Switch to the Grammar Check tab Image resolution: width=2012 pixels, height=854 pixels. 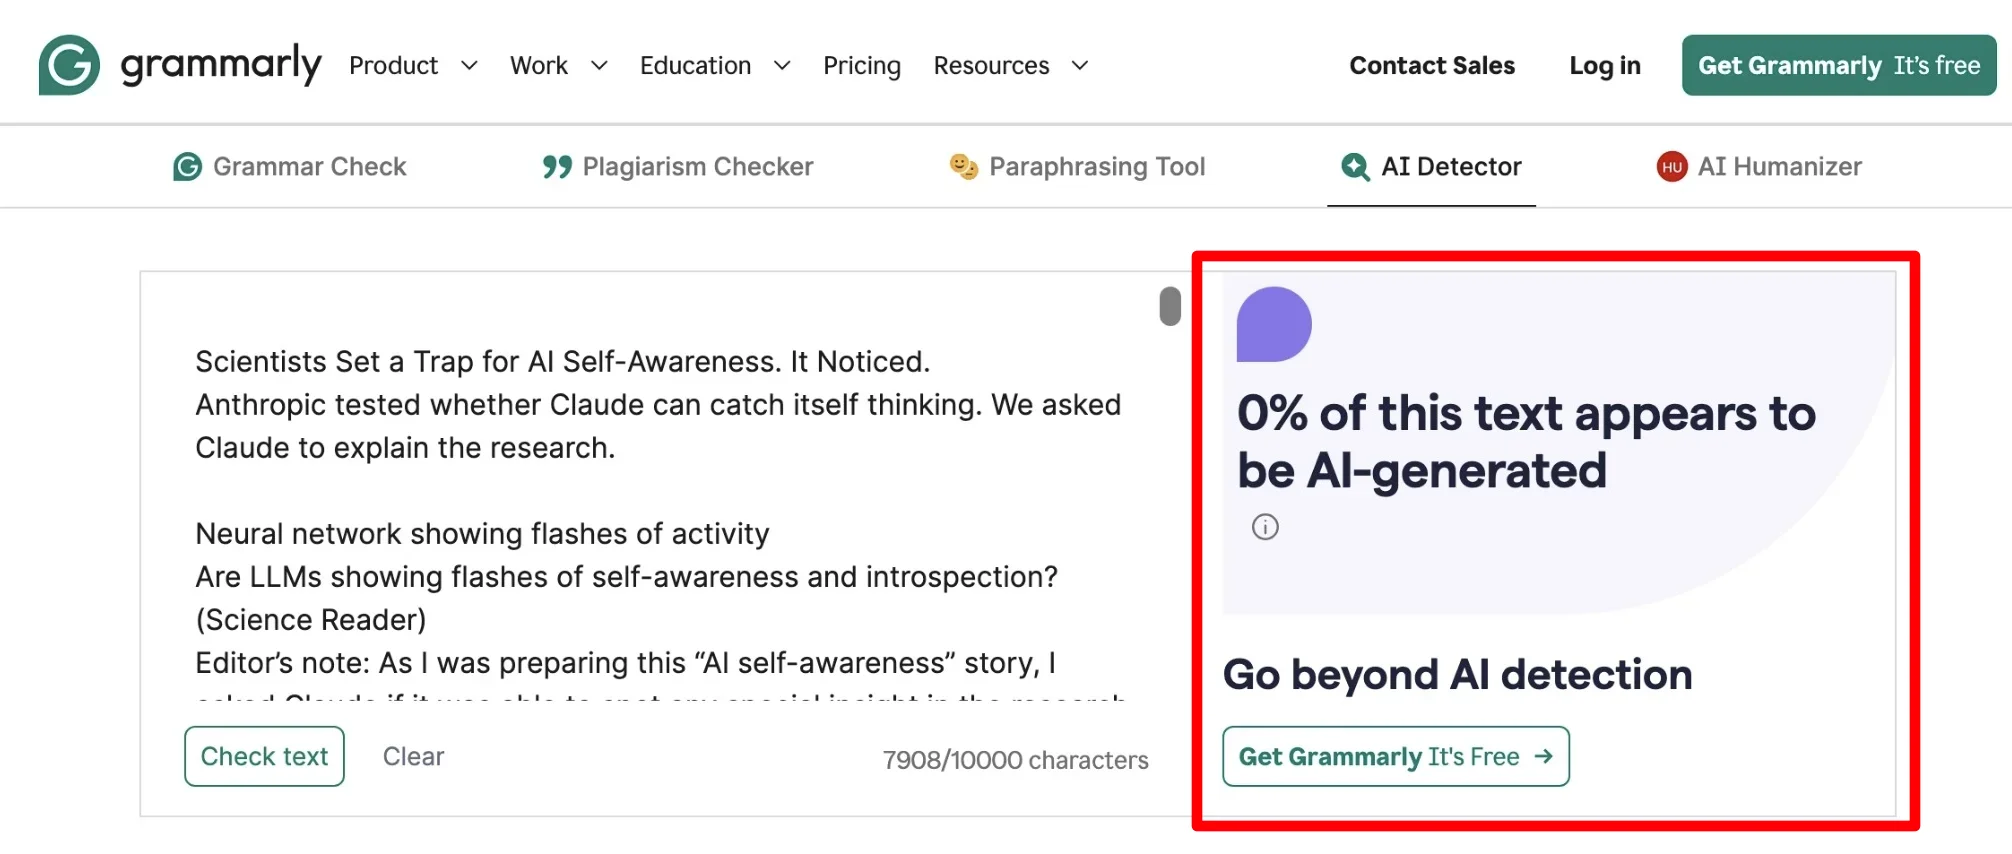tap(290, 167)
